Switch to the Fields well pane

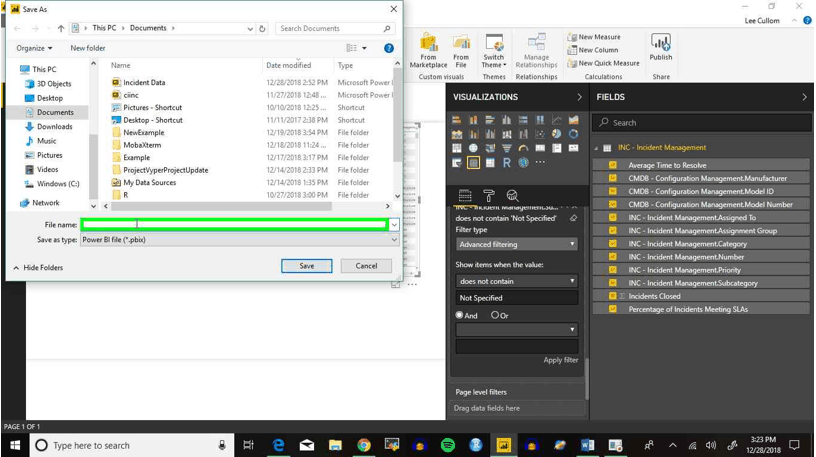pyautogui.click(x=465, y=196)
